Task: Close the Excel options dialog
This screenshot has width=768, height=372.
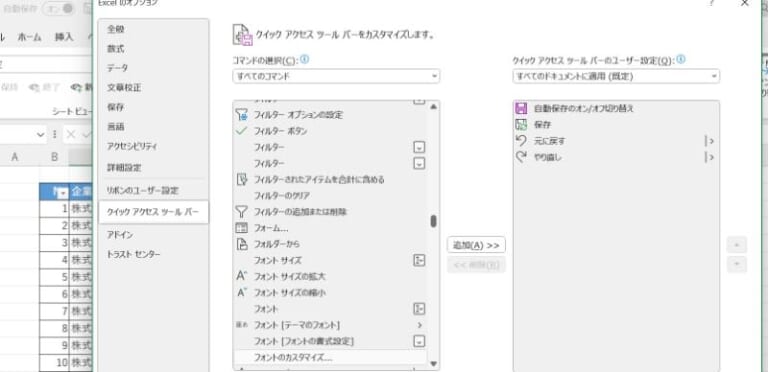Action: coord(744,3)
